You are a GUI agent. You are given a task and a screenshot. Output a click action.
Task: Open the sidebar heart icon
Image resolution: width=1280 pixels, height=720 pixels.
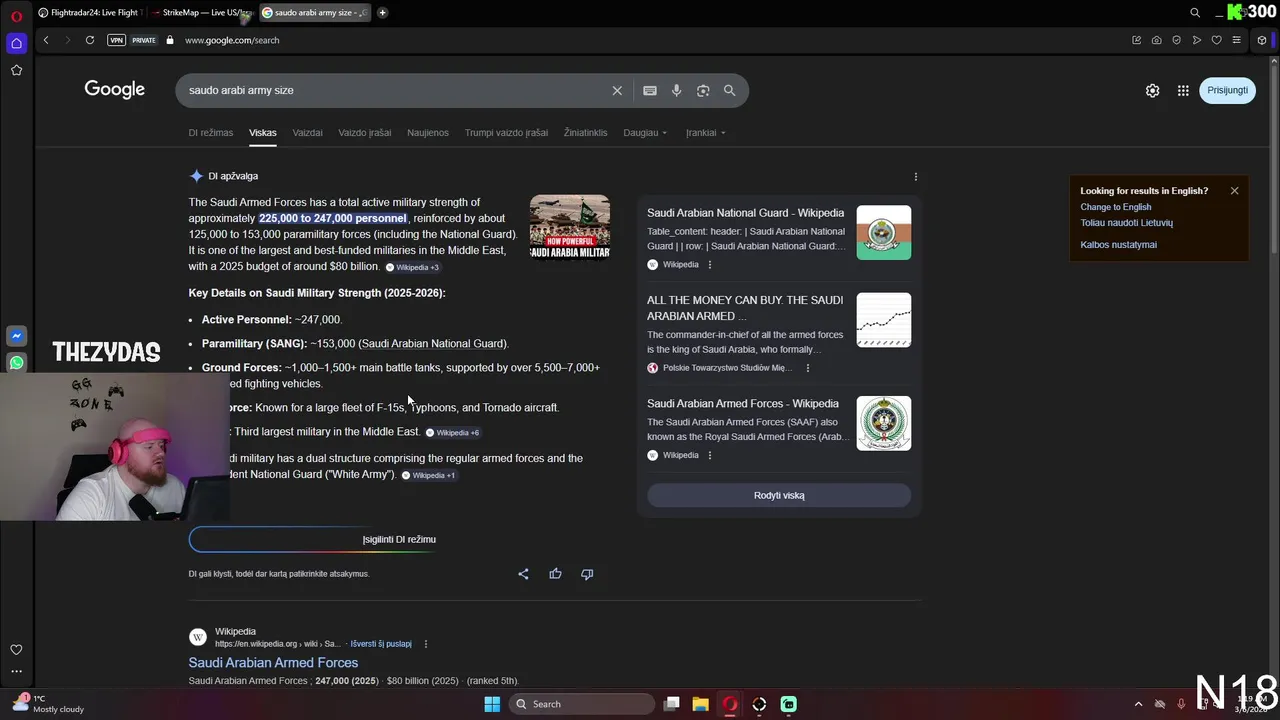pyautogui.click(x=16, y=649)
